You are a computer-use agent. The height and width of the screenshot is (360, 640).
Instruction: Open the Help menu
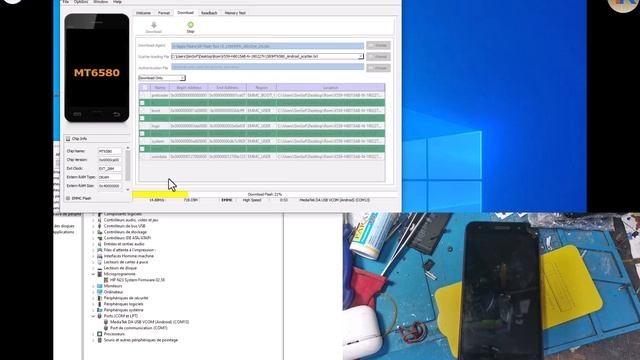[x=117, y=2]
